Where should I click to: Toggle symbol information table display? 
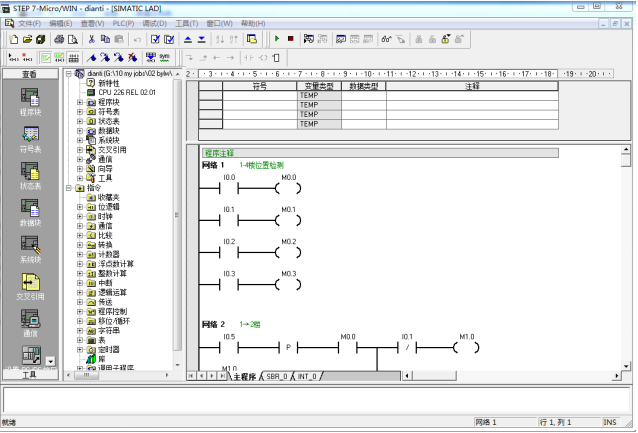(x=73, y=58)
